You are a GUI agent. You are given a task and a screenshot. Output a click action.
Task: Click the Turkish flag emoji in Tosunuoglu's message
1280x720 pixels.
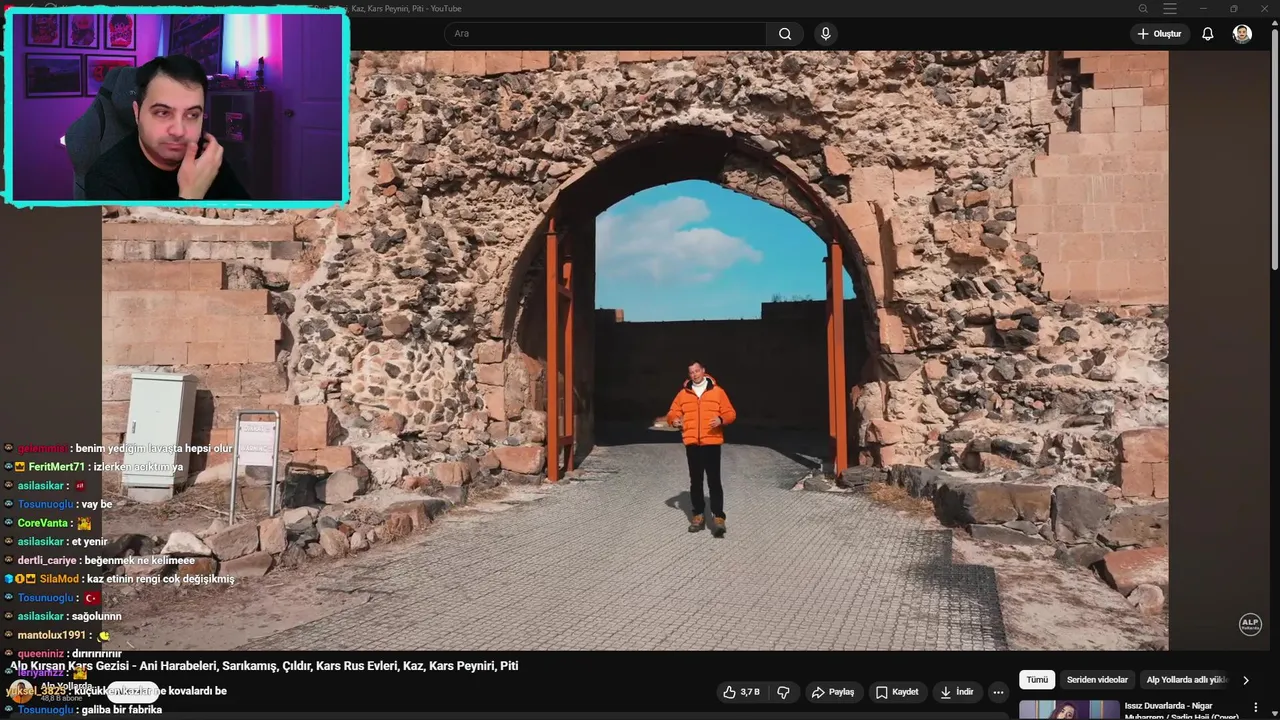91,598
